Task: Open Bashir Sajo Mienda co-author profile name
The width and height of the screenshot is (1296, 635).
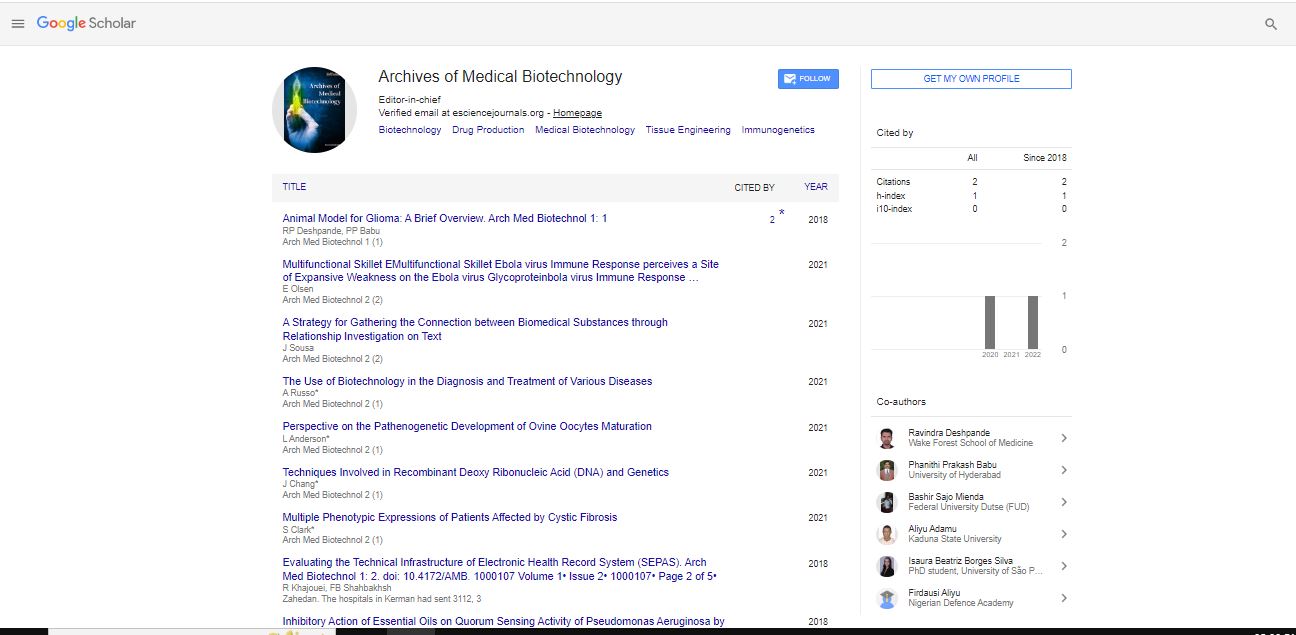Action: point(946,497)
